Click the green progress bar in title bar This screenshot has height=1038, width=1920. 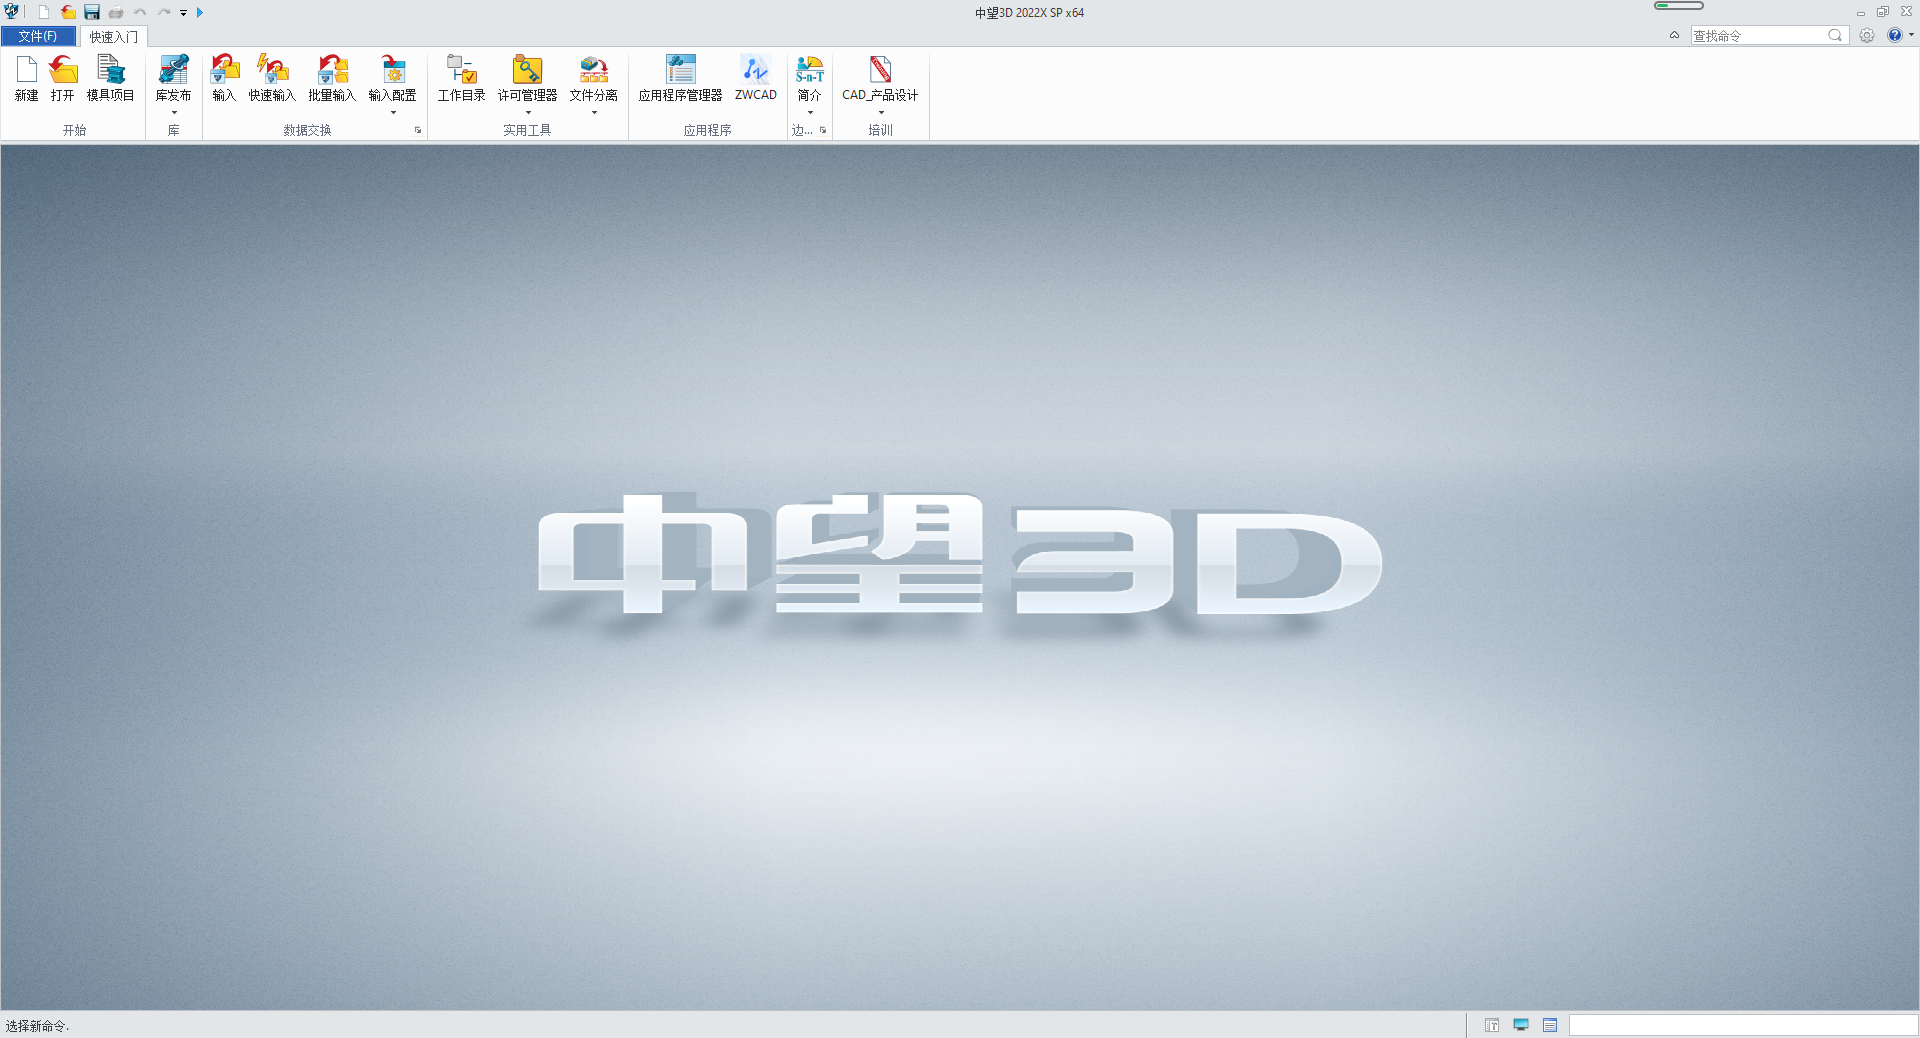point(1679,6)
